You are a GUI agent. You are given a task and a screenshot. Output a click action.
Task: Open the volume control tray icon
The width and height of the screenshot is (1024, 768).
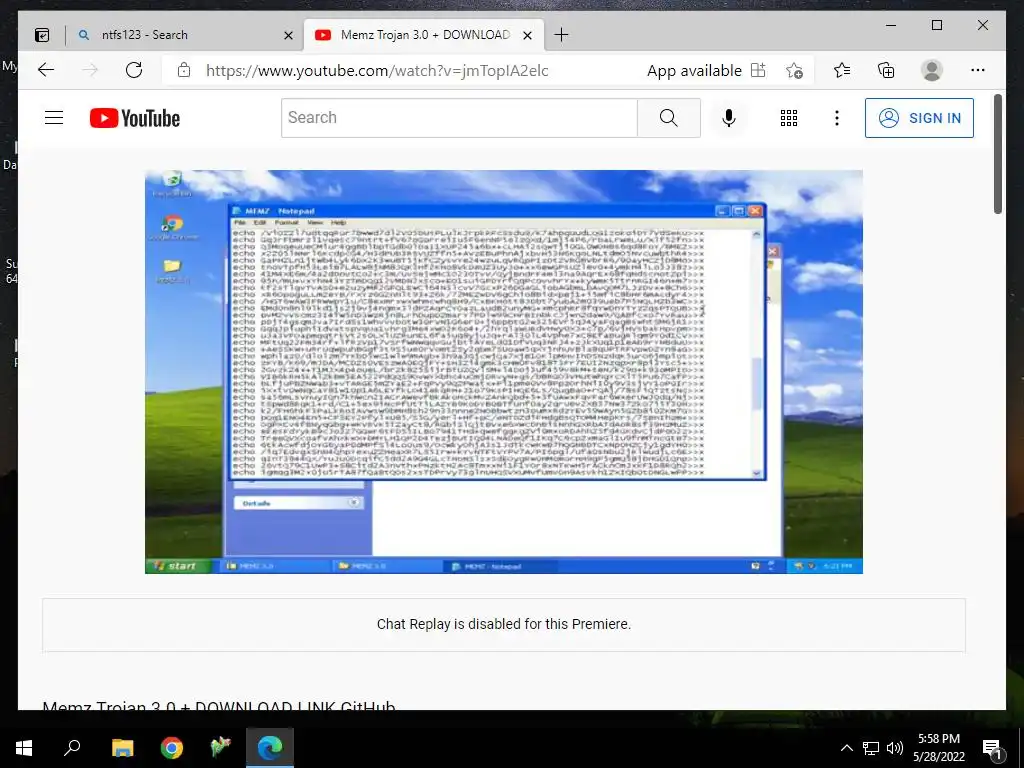click(895, 748)
